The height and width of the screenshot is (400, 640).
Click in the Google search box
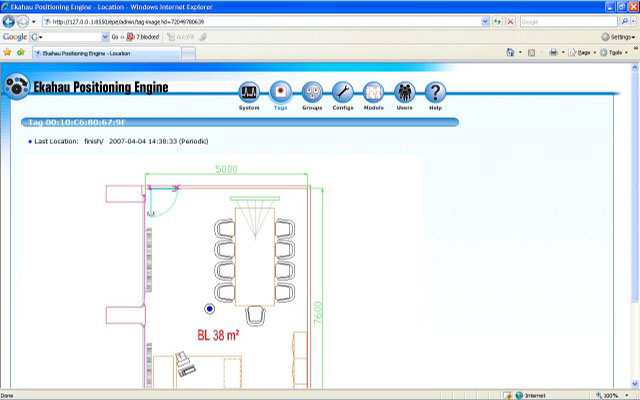(x=568, y=22)
